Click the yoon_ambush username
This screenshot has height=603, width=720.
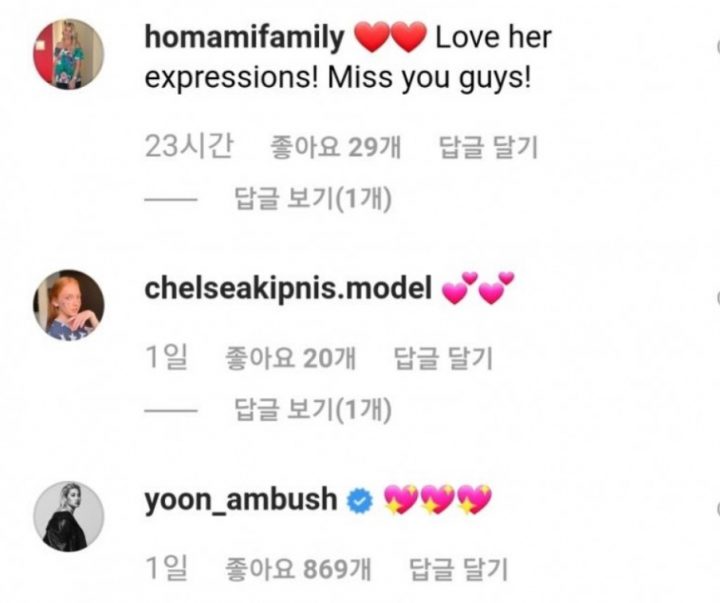[x=241, y=500]
